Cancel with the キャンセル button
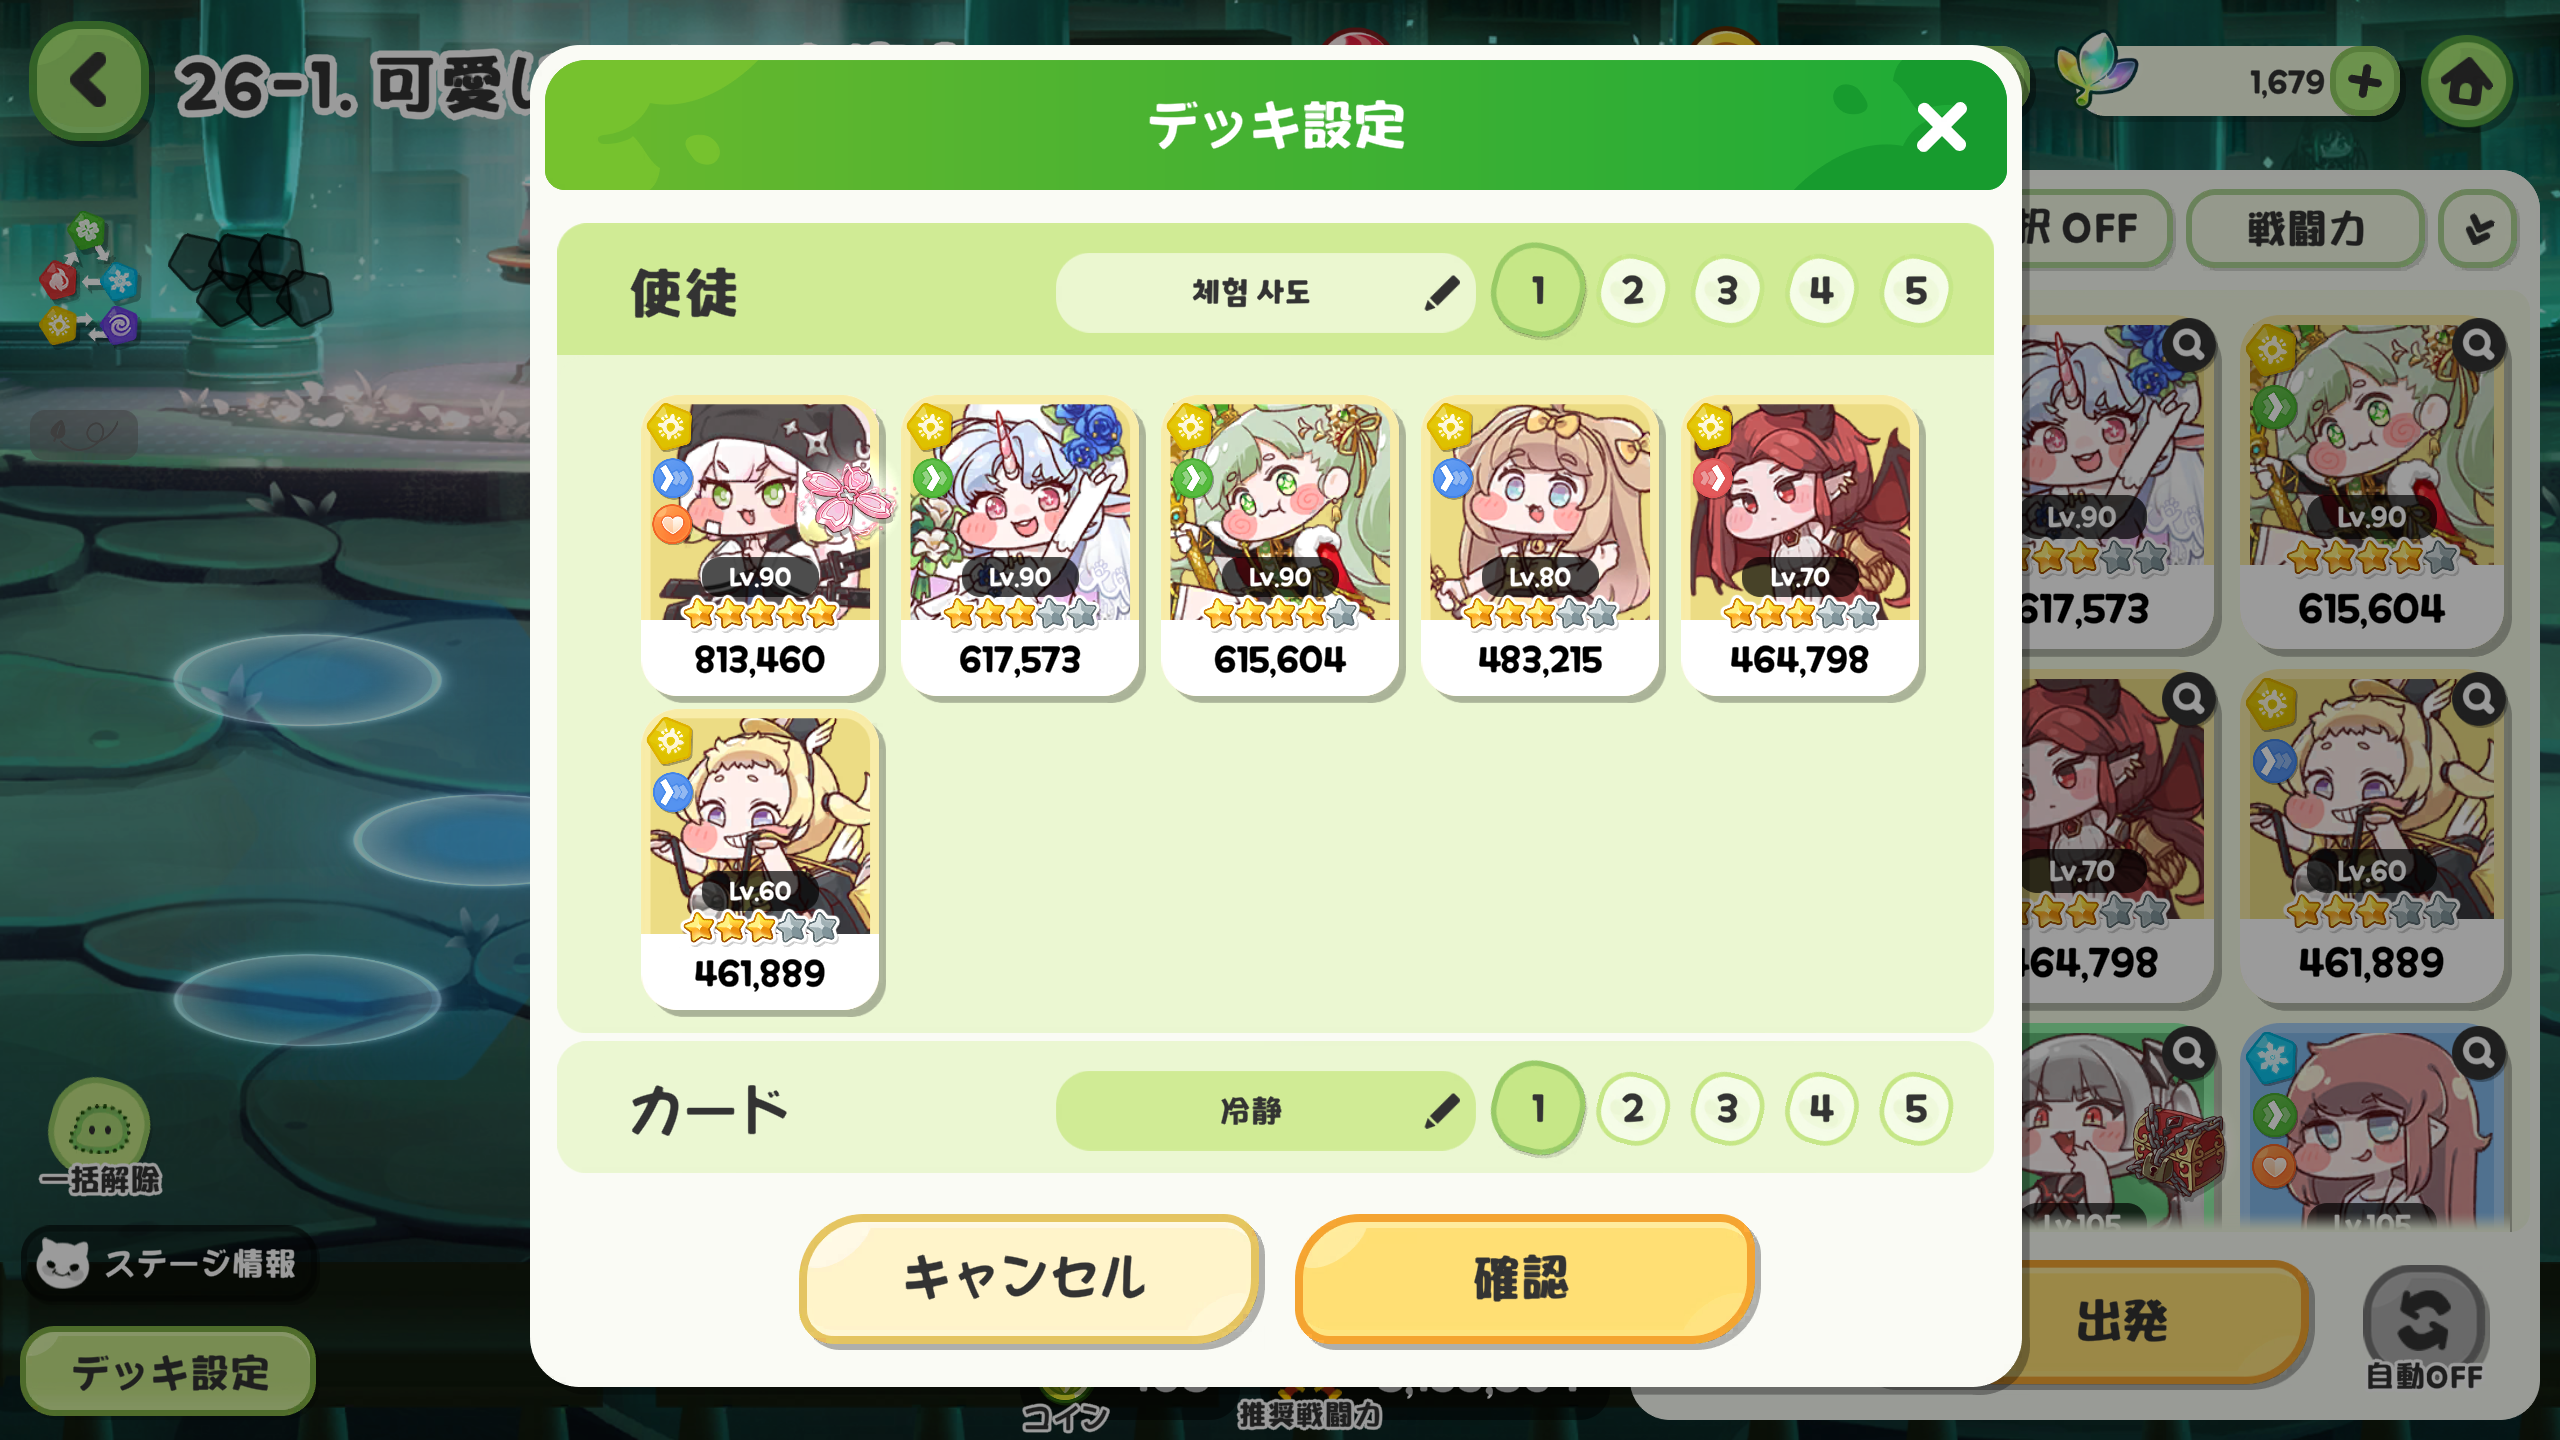Image resolution: width=2560 pixels, height=1440 pixels. [x=1027, y=1278]
